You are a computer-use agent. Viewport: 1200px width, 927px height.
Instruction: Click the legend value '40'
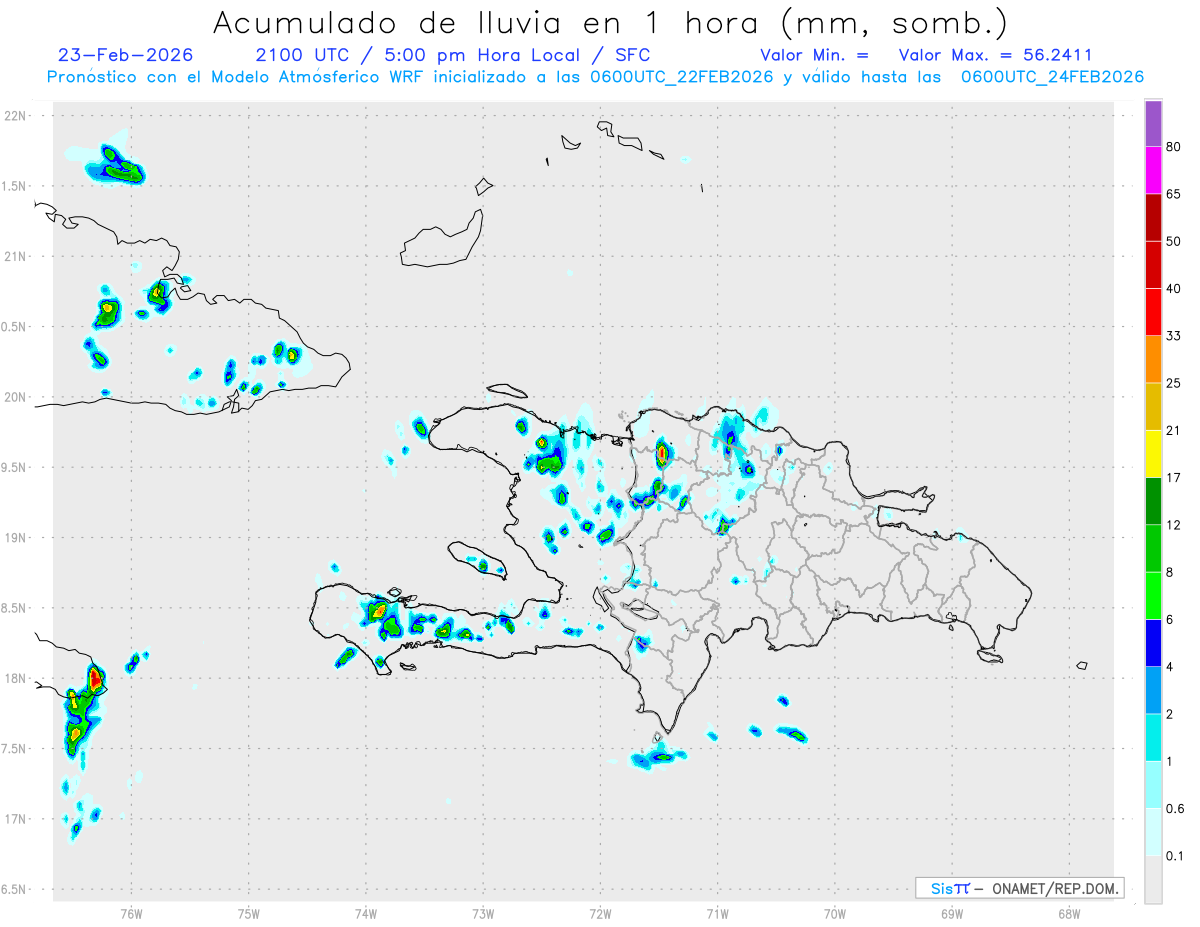(1174, 289)
